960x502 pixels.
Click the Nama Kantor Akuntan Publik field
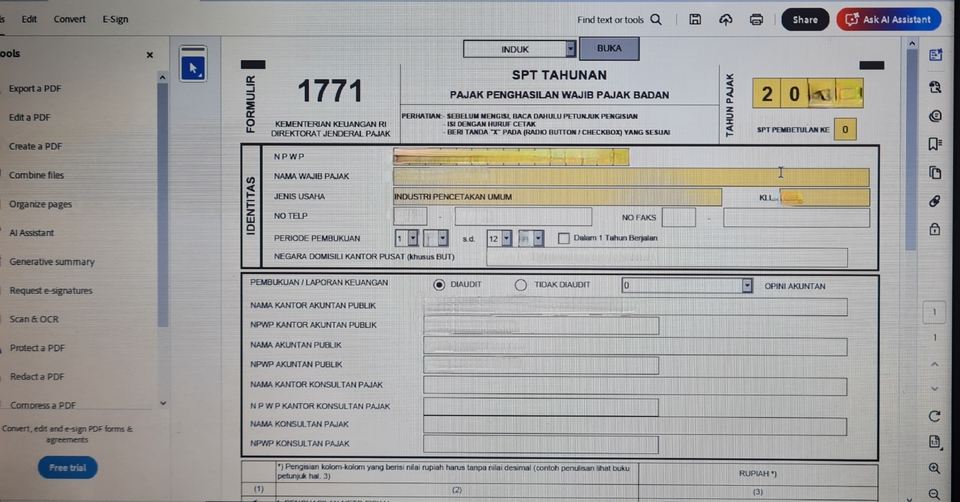(x=635, y=307)
